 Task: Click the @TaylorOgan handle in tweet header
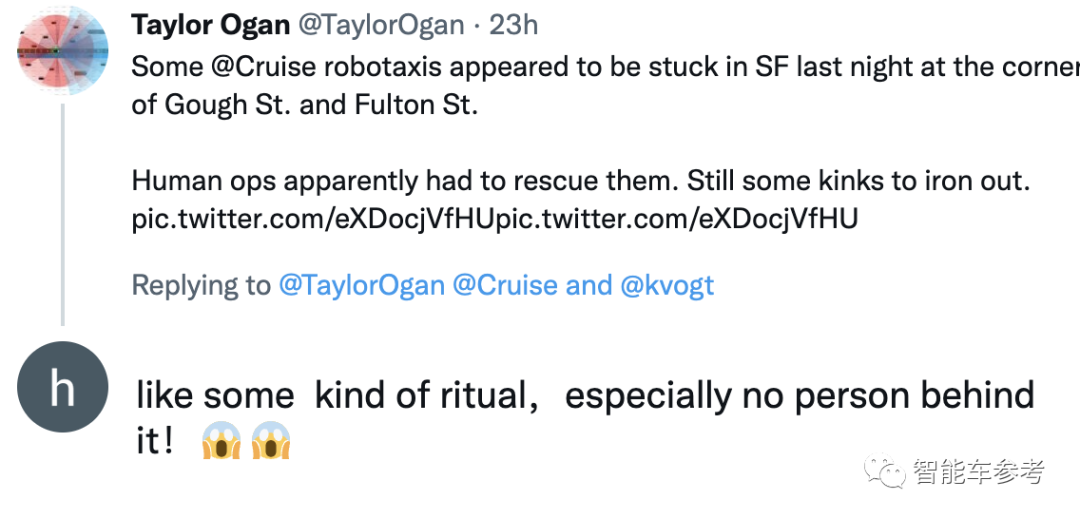point(383,25)
